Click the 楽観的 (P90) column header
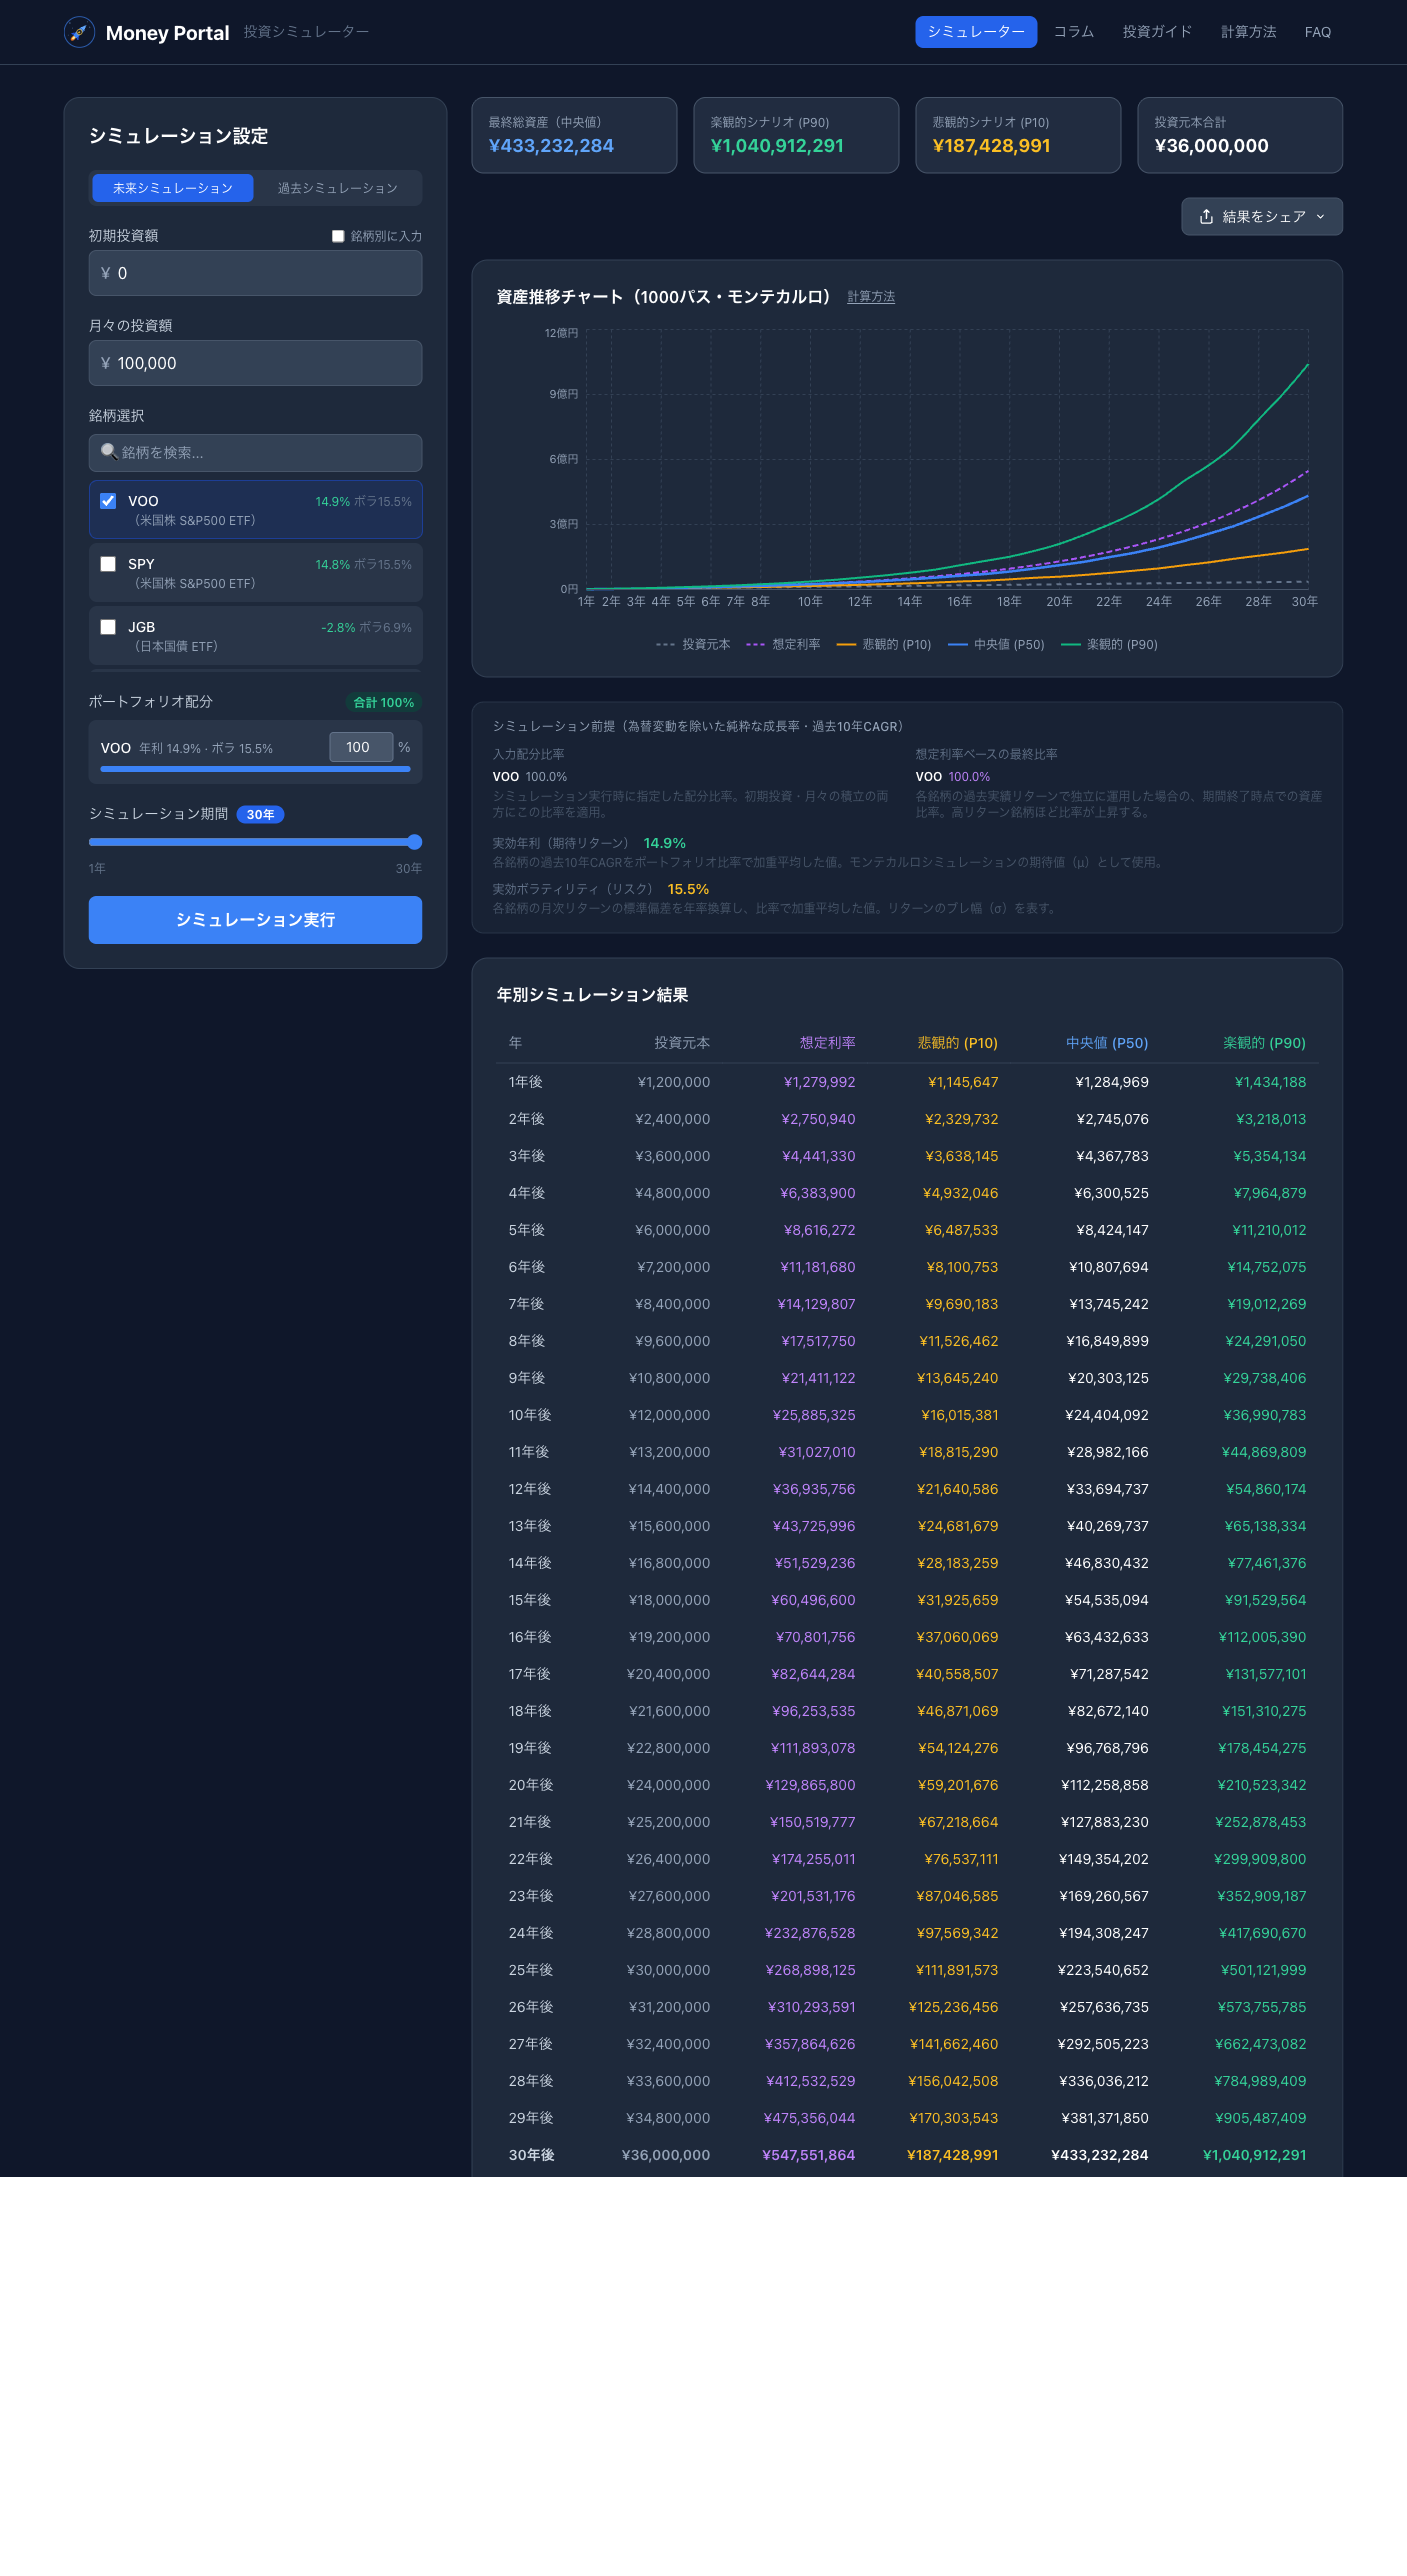 click(1264, 1043)
